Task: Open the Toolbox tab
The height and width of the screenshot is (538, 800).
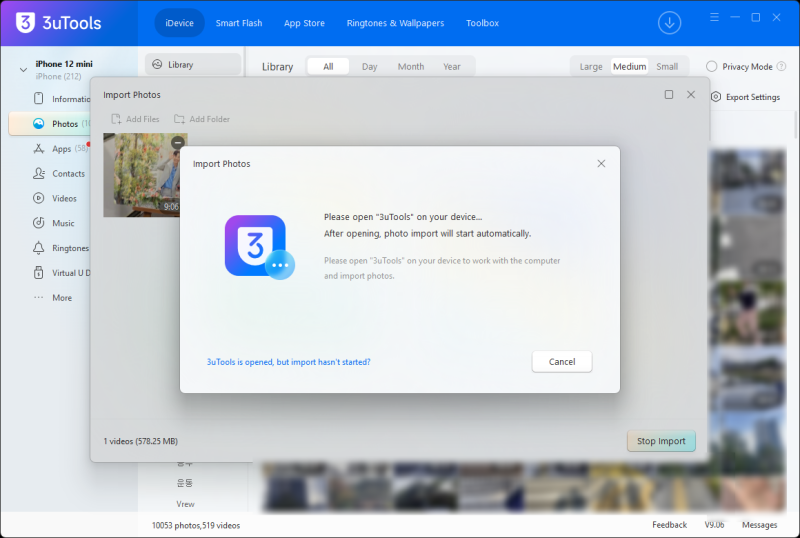Action: pos(482,23)
